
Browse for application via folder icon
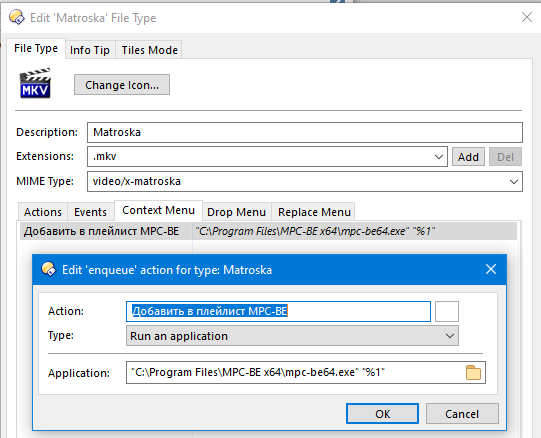473,373
